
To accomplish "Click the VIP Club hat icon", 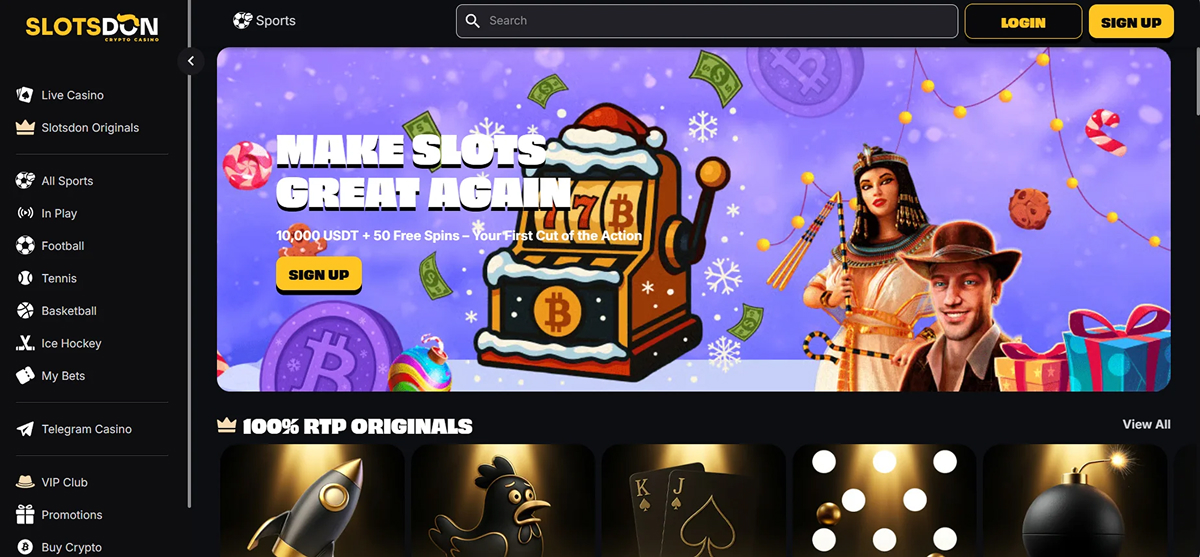I will tap(25, 482).
